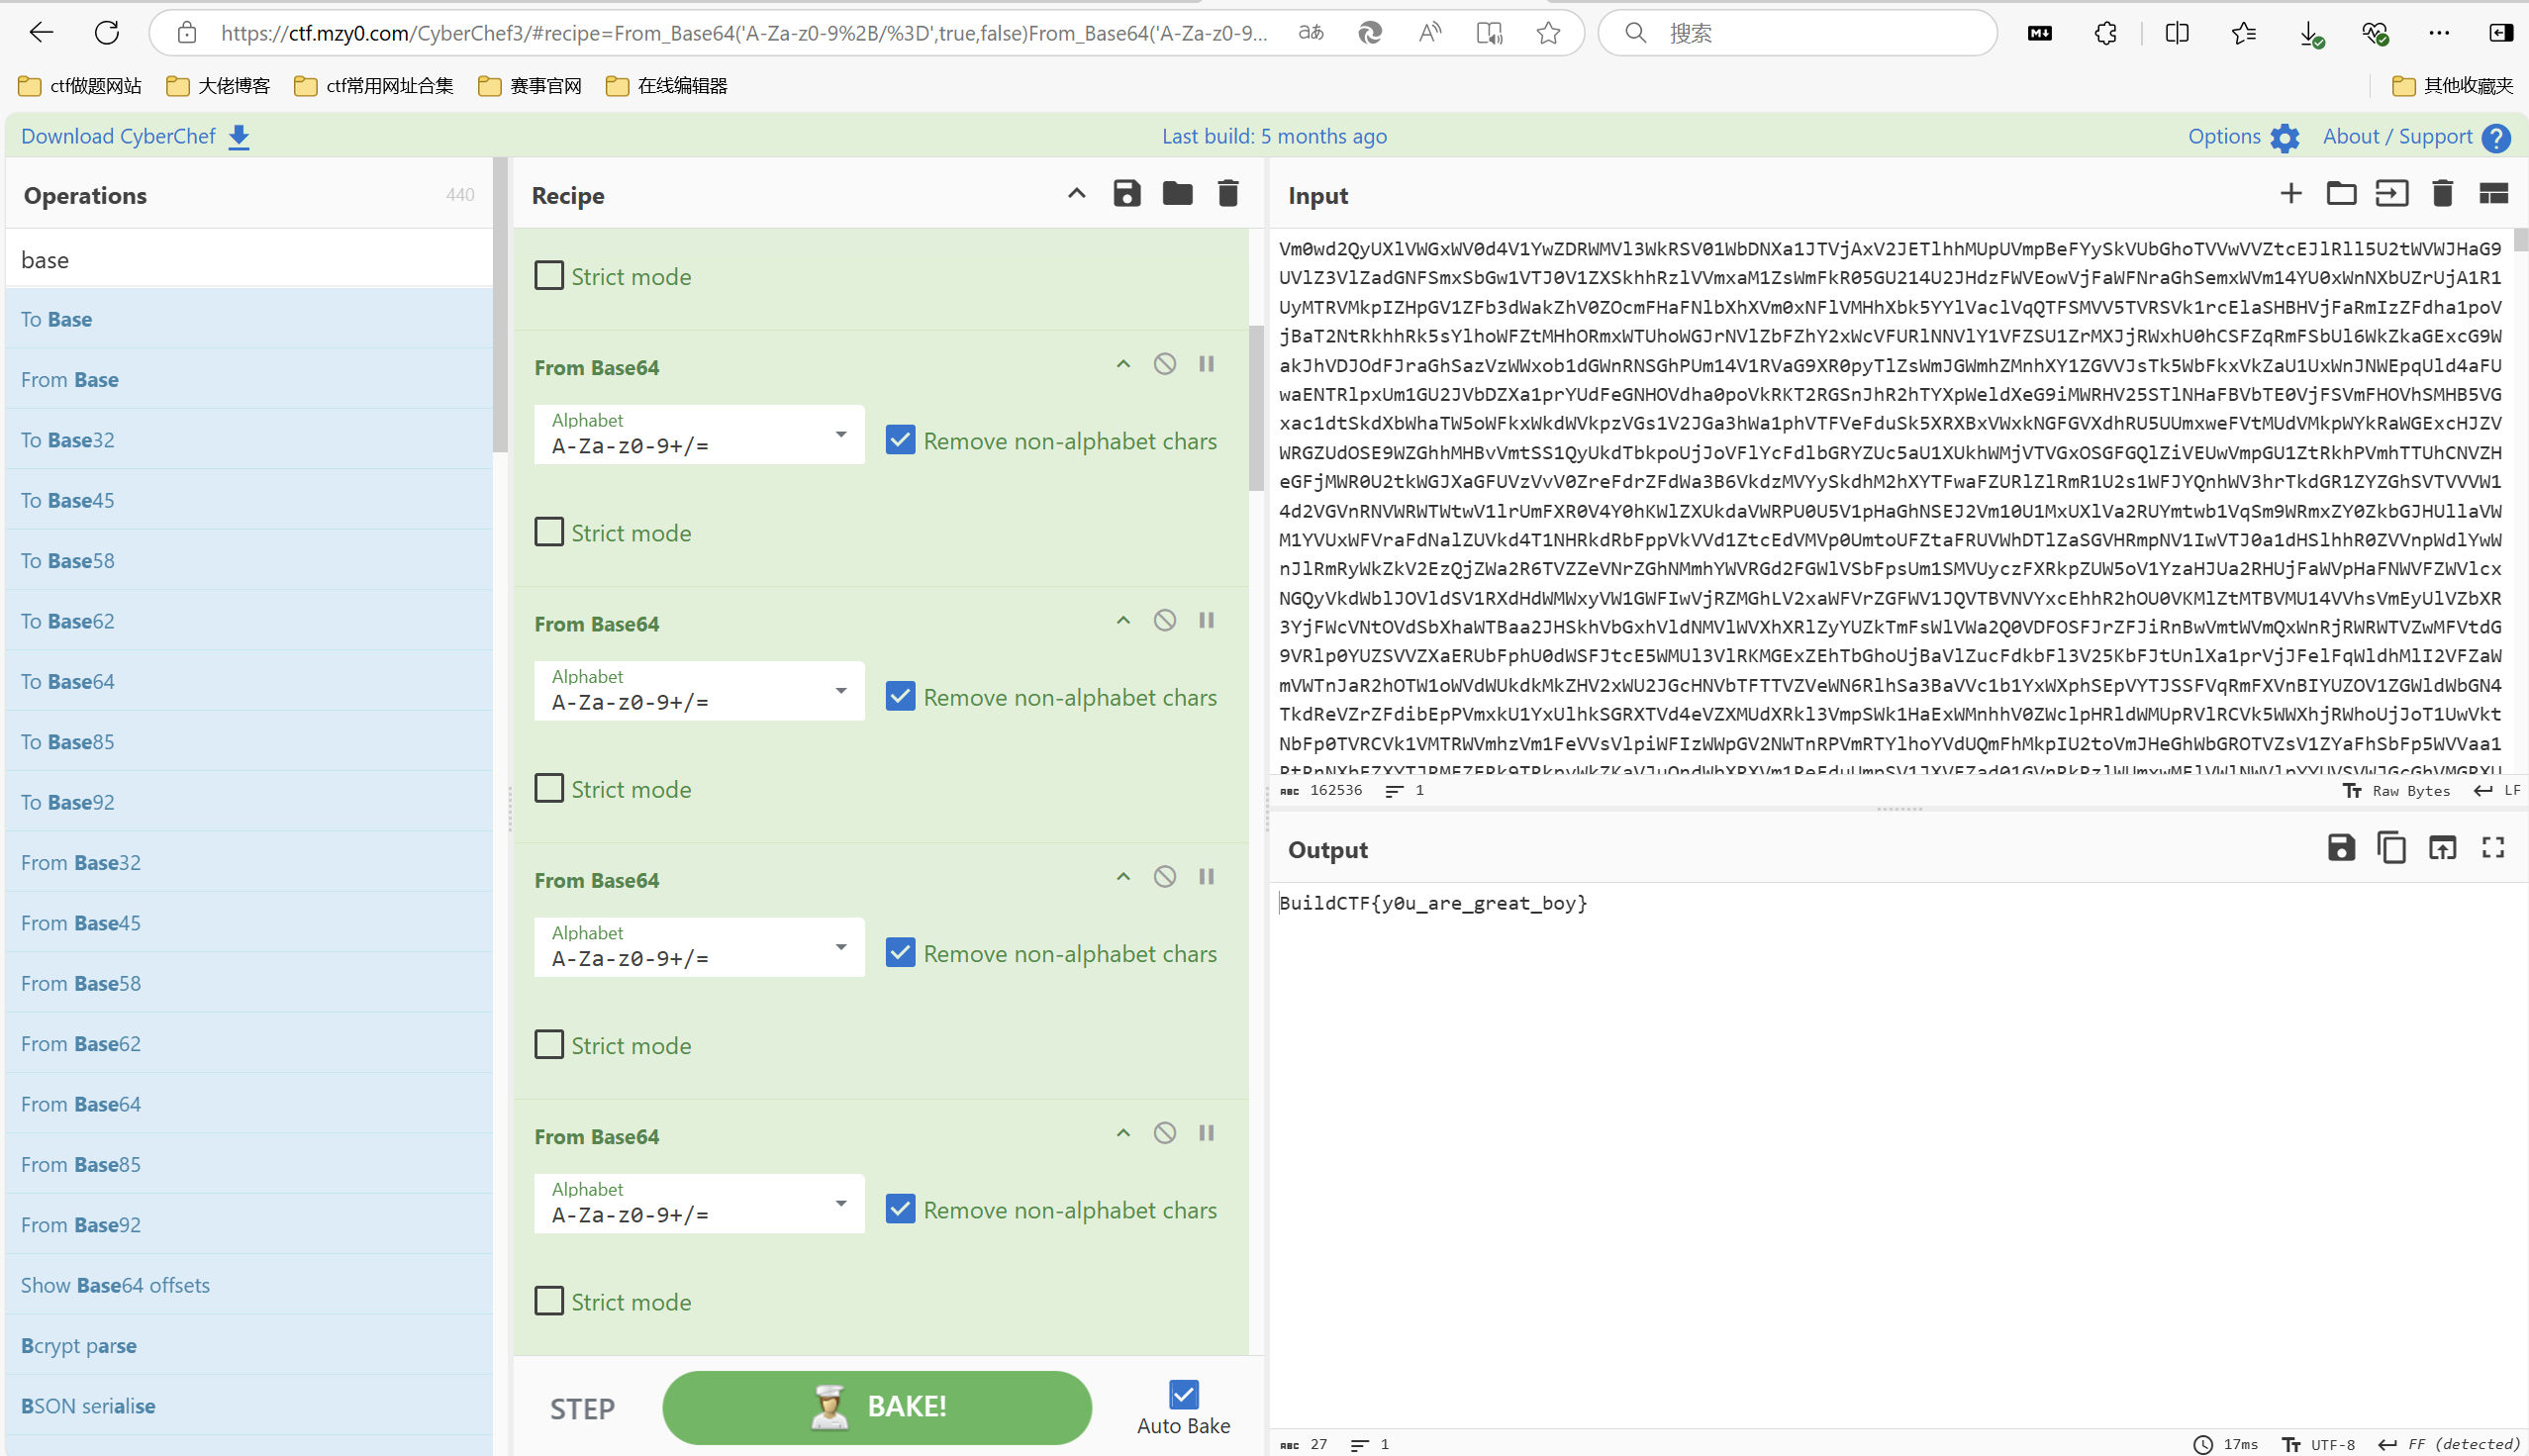
Task: Collapse the third From Base64 operation
Action: [1123, 877]
